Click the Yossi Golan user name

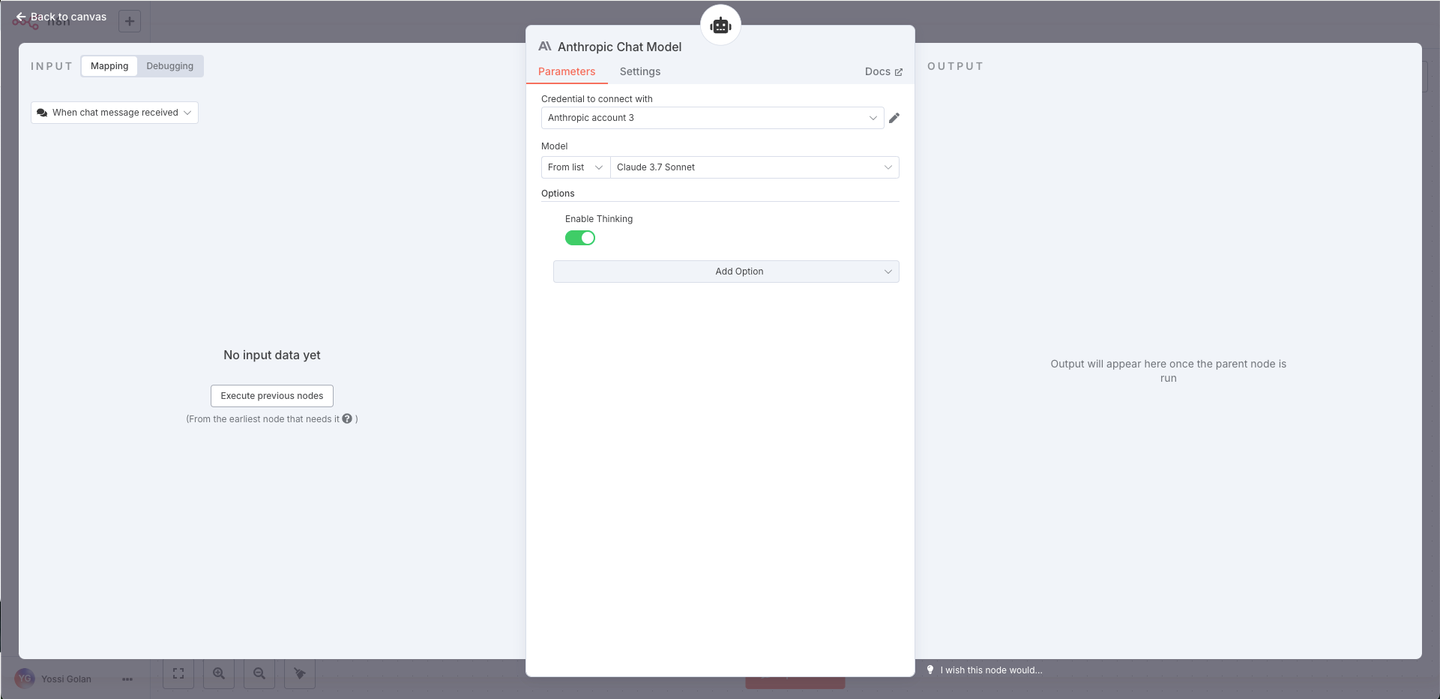point(66,679)
